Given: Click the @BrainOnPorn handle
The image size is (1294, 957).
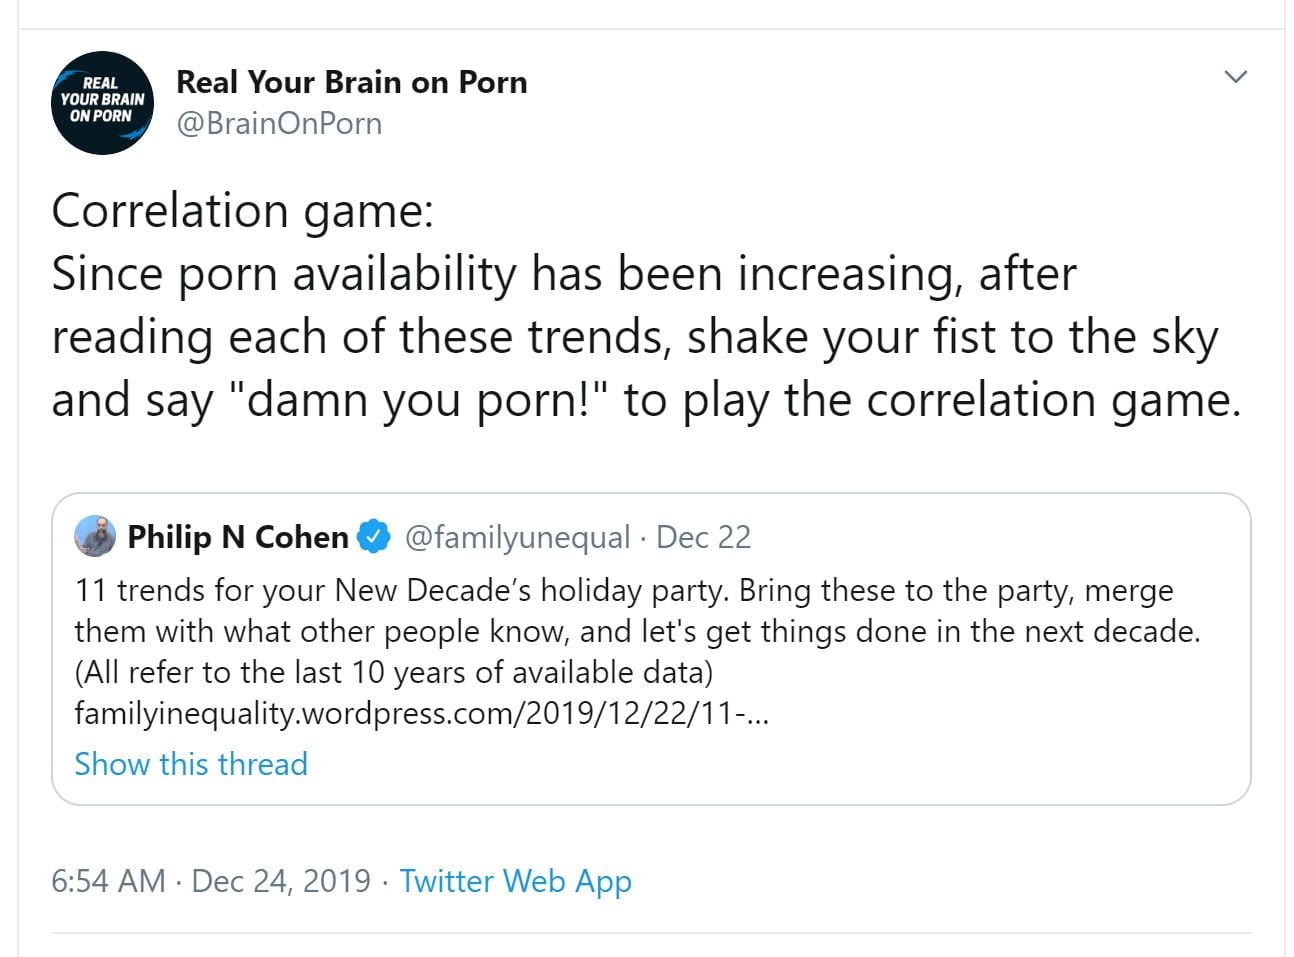Looking at the screenshot, I should [279, 124].
